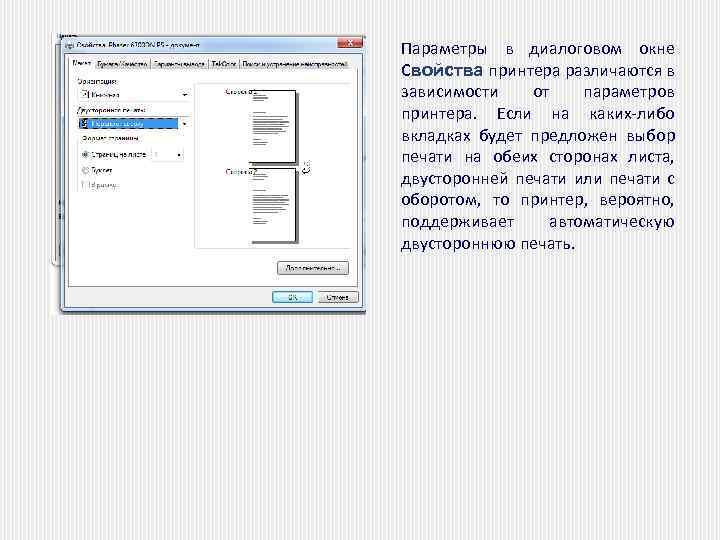Click the Сторона 1 page preview

(273, 126)
